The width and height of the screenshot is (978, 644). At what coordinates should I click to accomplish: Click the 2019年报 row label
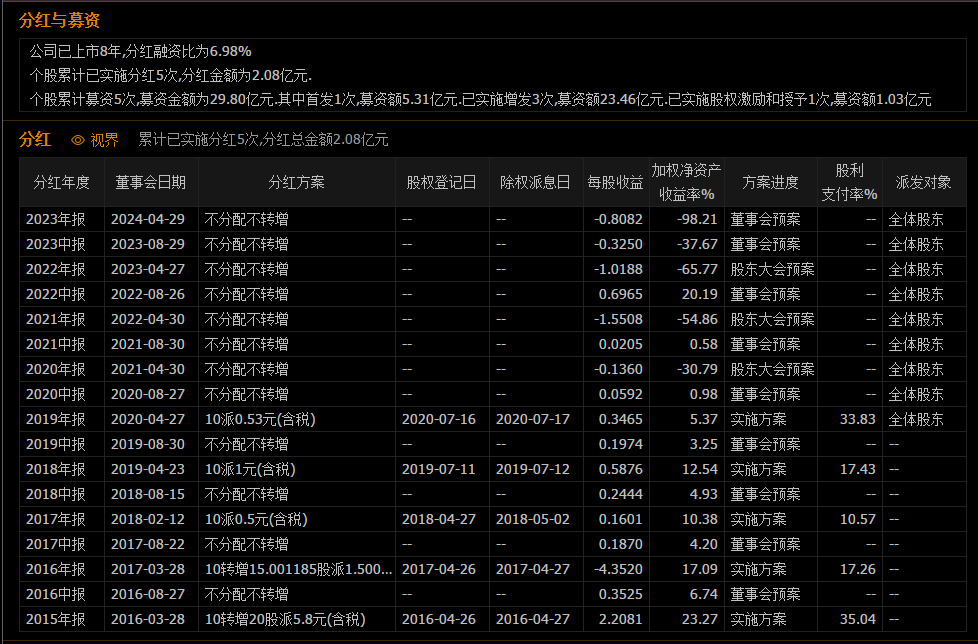56,419
